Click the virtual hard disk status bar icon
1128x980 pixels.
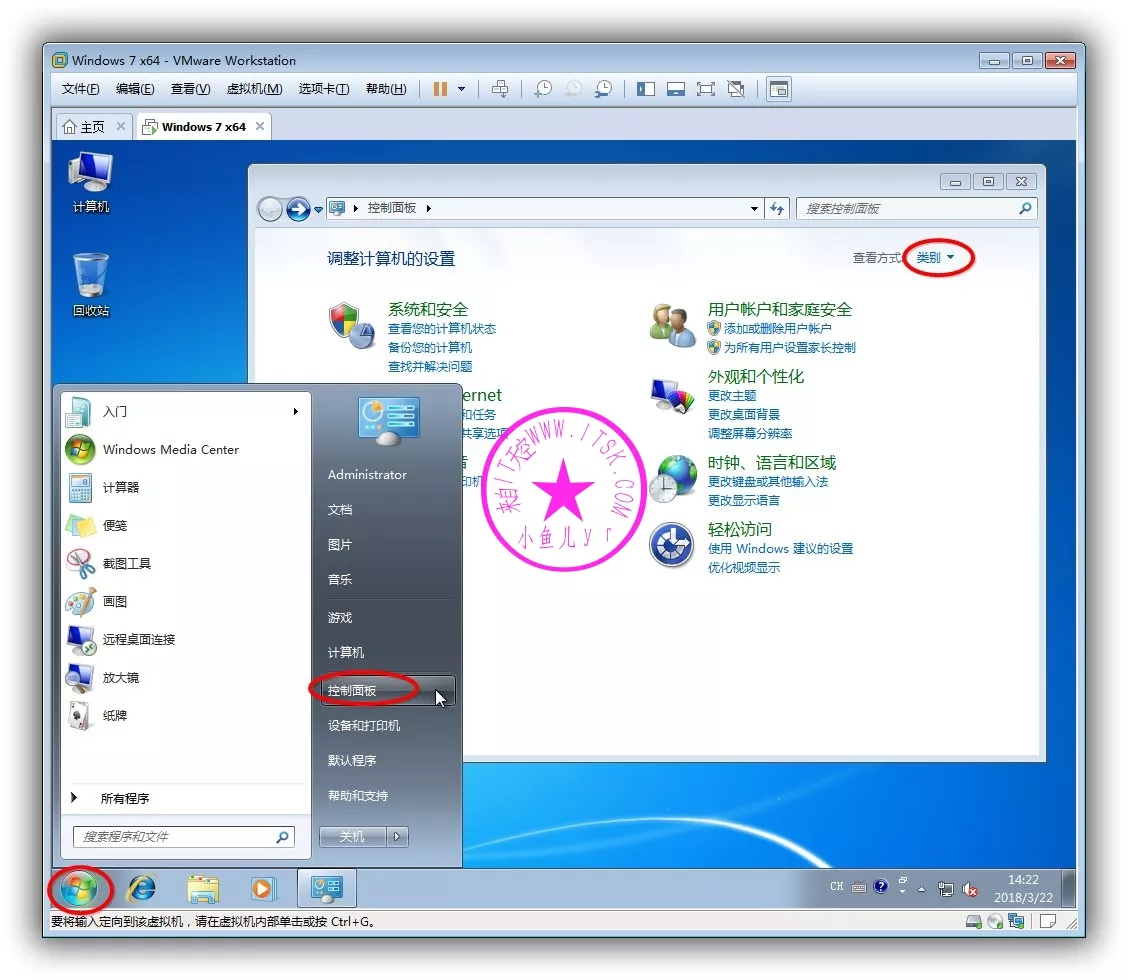(x=974, y=921)
